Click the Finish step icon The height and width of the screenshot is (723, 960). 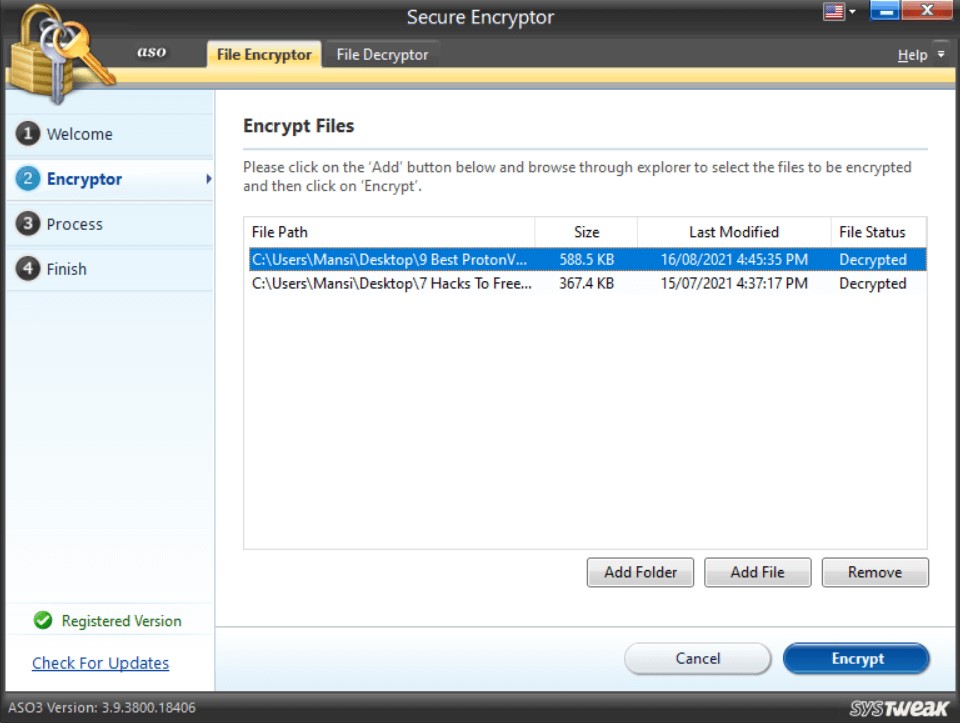30,268
